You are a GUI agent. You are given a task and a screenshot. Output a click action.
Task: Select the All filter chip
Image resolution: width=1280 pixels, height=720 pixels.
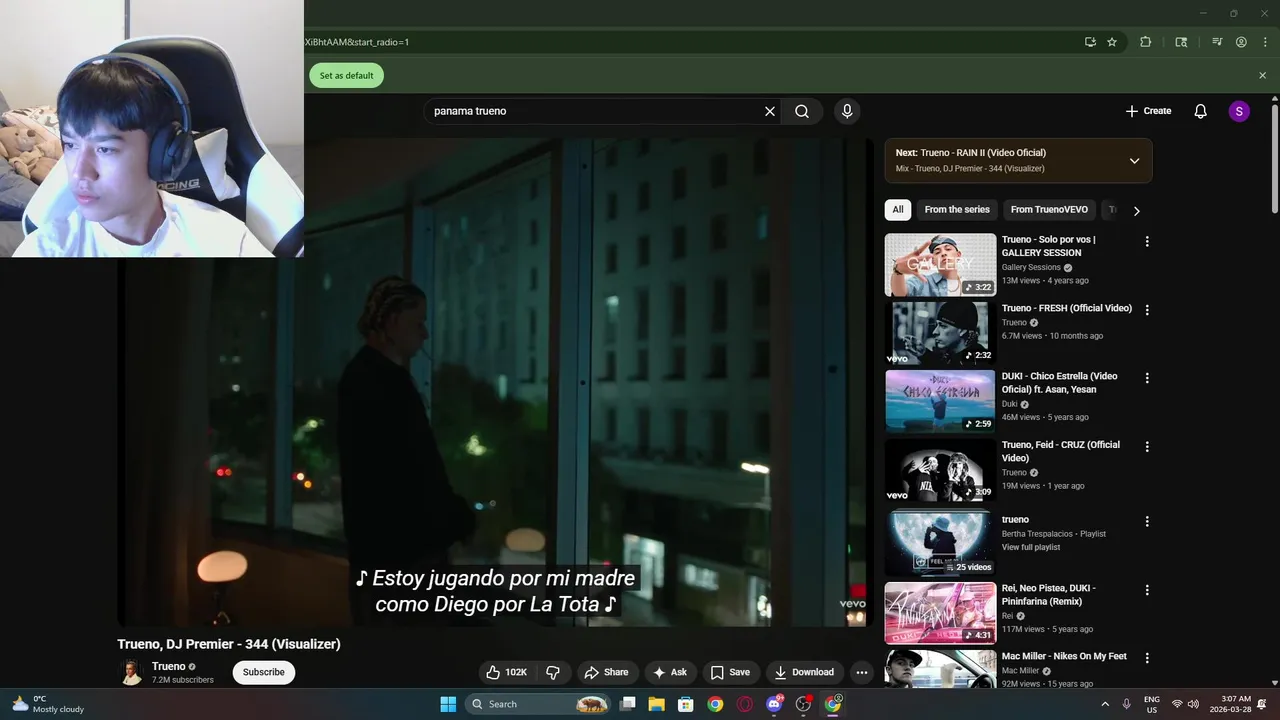coord(898,210)
